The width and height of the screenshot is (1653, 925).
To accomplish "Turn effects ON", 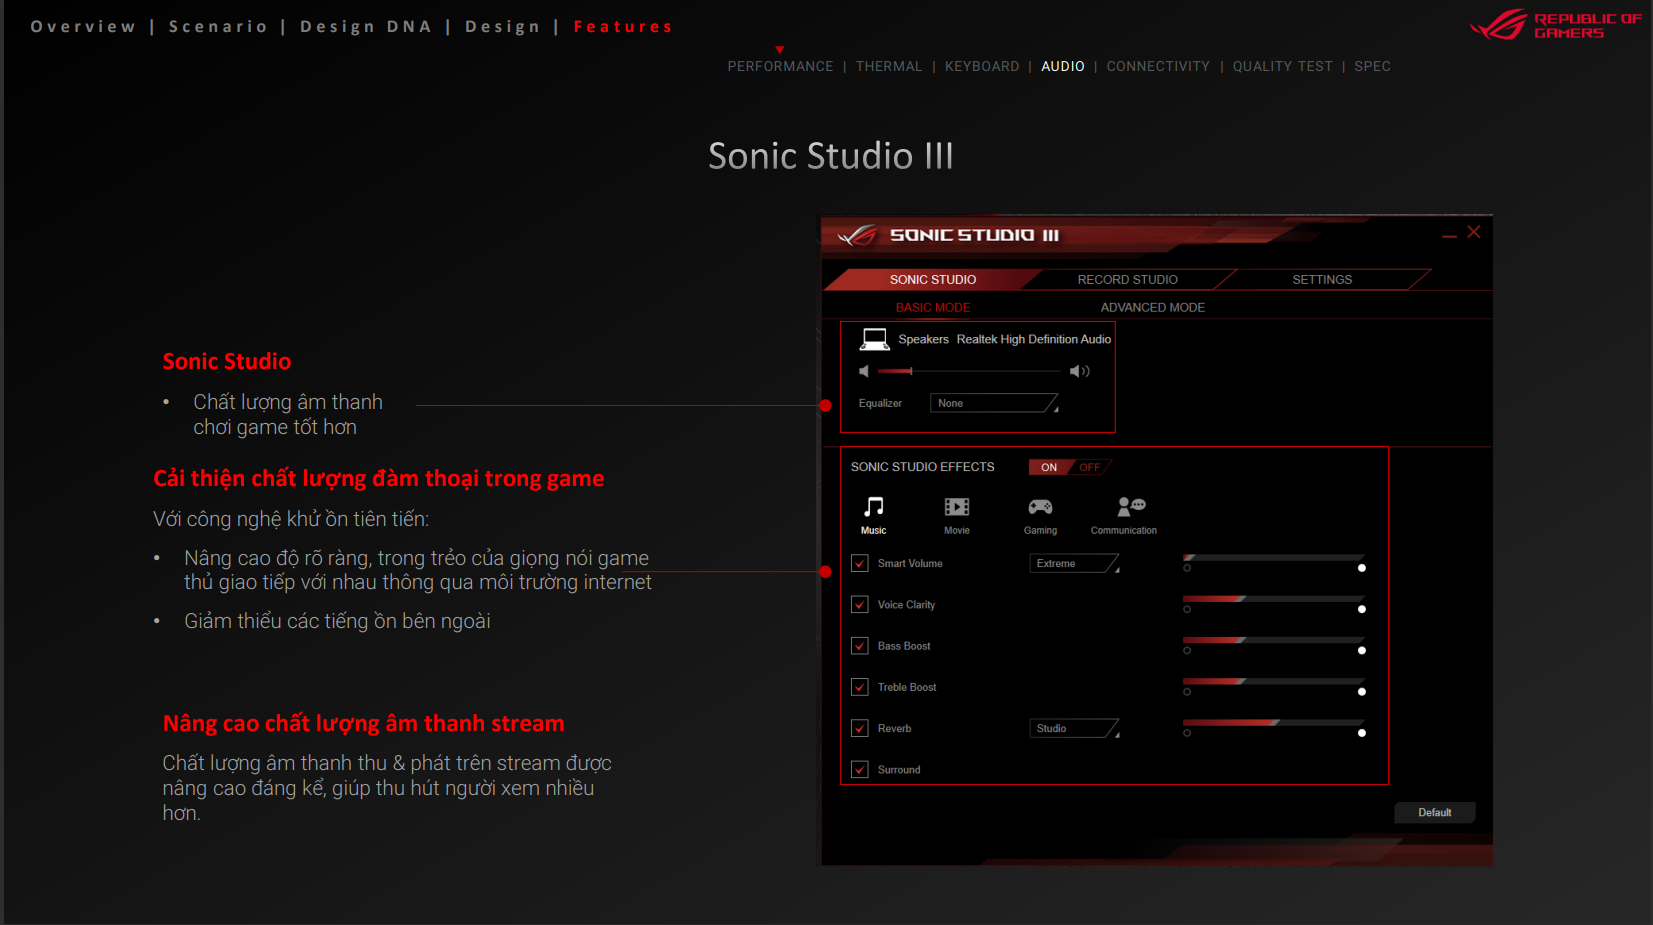I will tap(1049, 467).
